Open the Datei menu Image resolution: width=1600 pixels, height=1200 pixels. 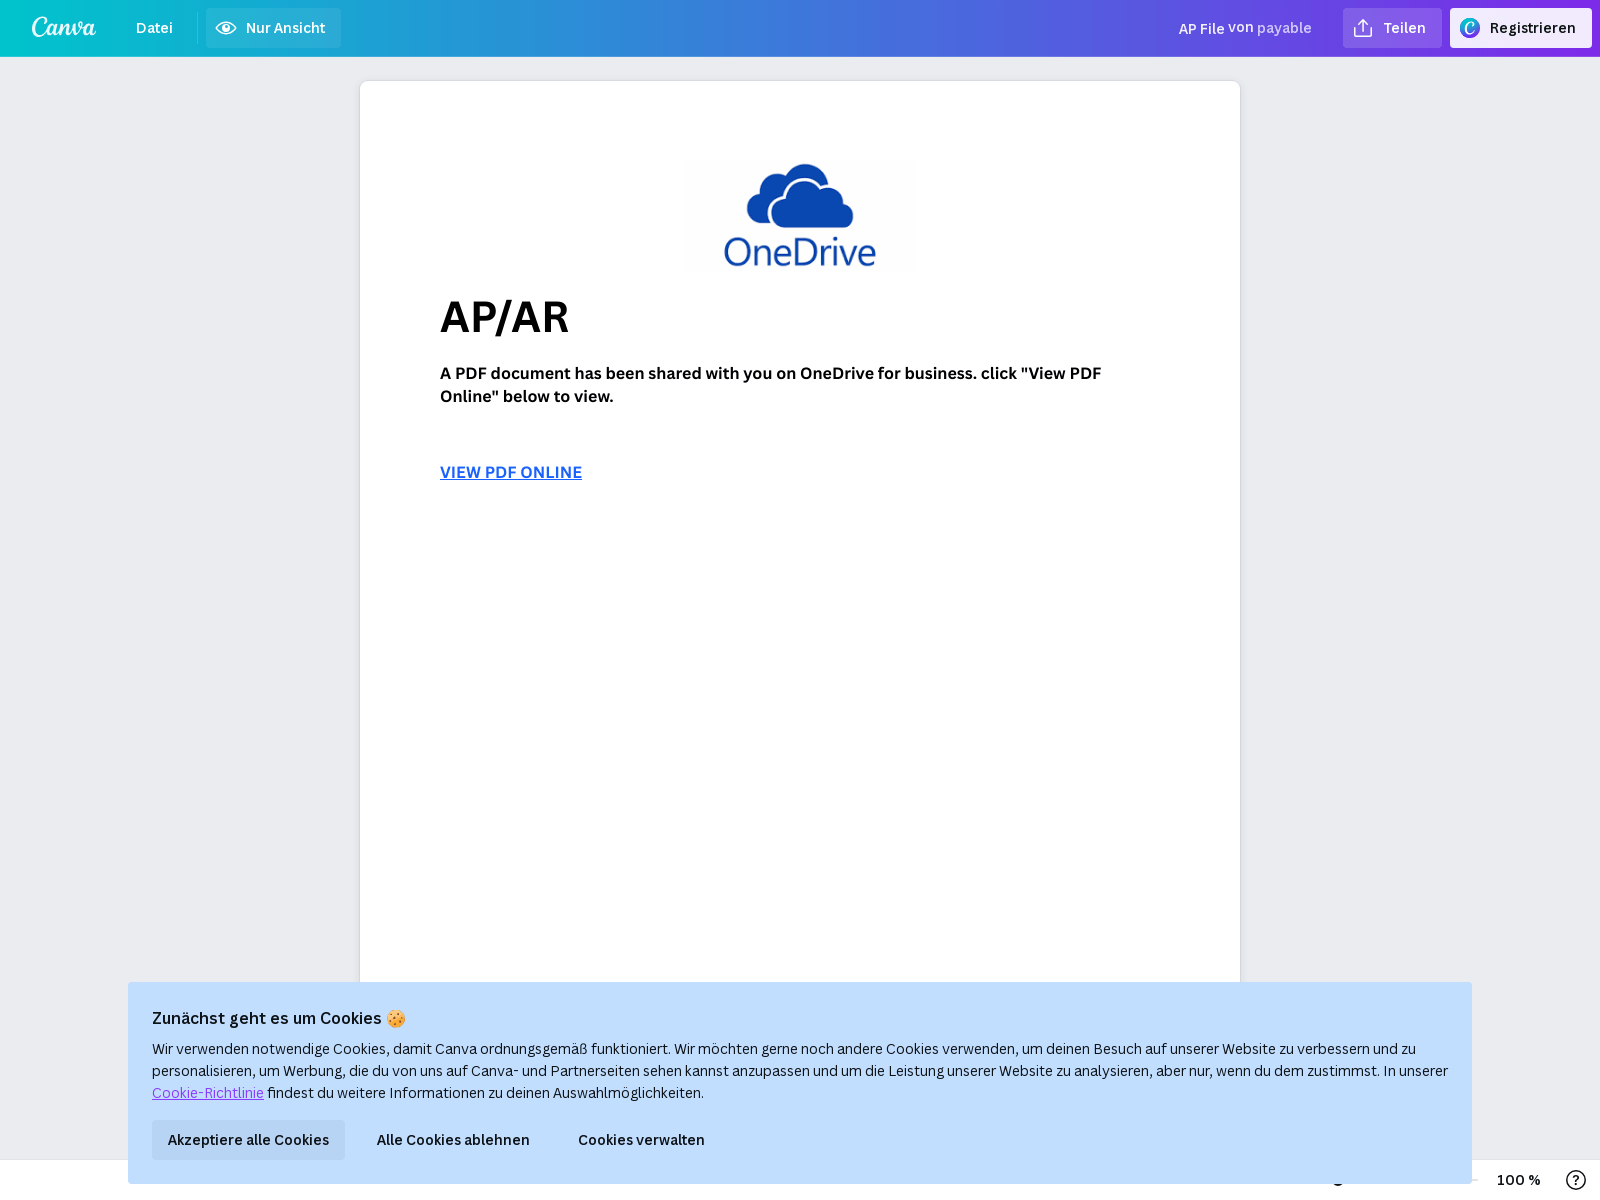click(154, 28)
